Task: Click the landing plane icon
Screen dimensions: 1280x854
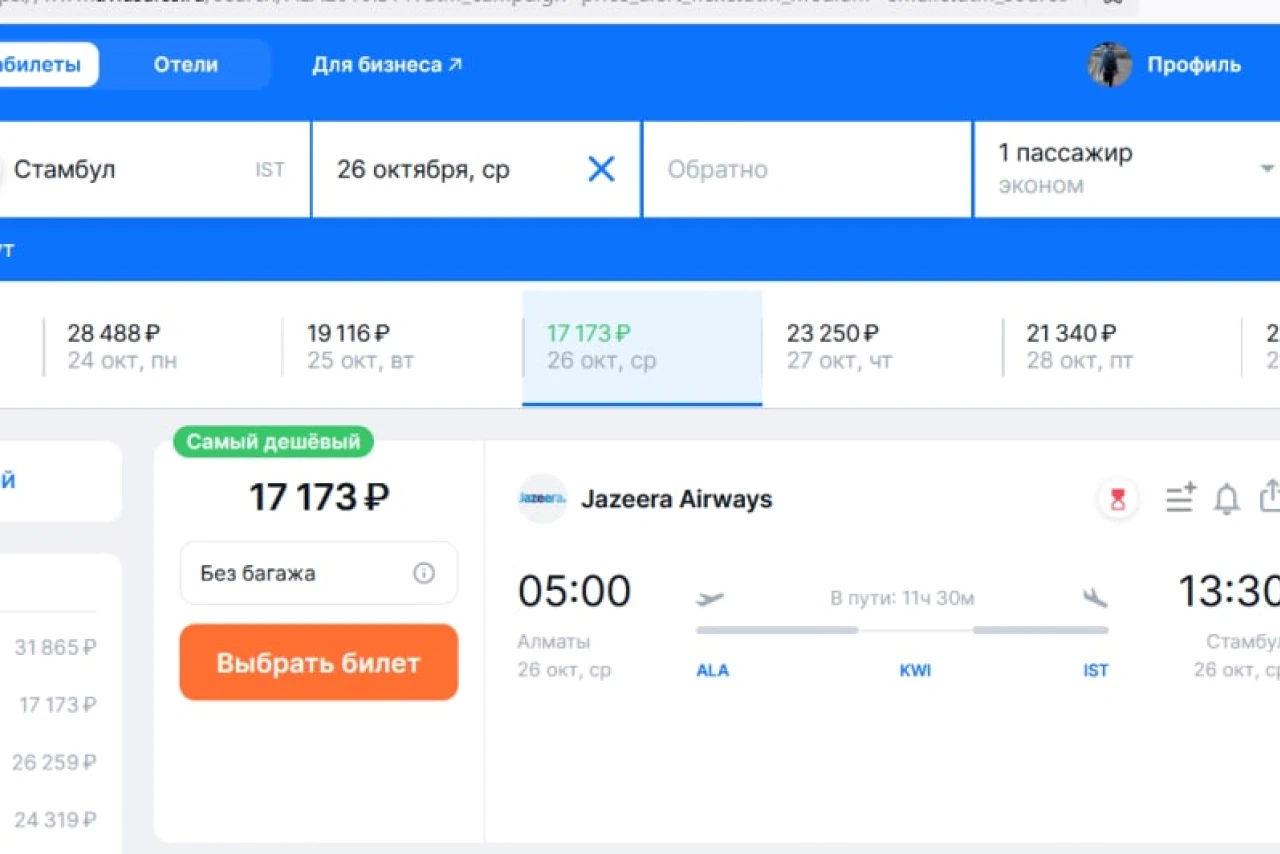Action: click(x=1095, y=598)
